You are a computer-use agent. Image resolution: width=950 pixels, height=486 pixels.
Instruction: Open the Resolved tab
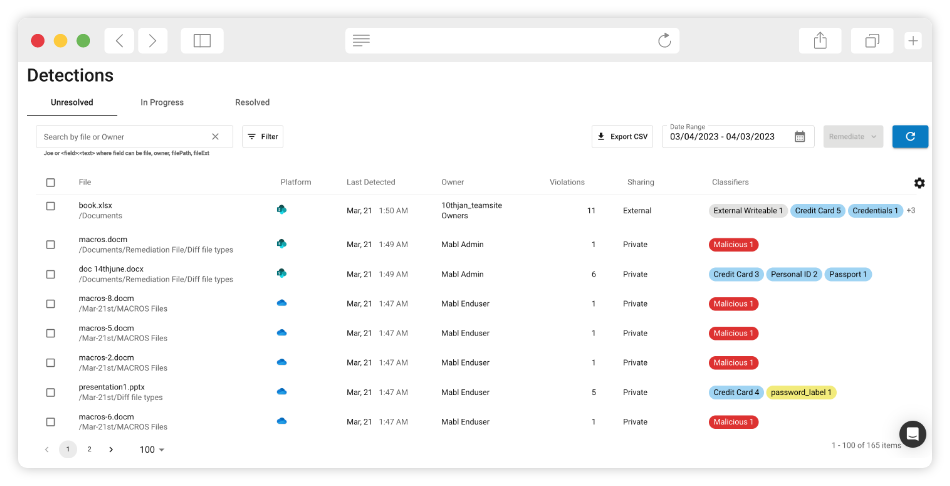pos(252,102)
